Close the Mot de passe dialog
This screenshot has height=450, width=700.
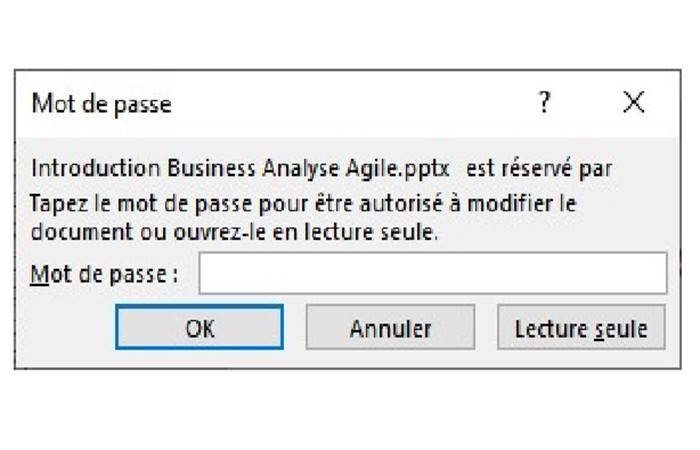point(633,102)
